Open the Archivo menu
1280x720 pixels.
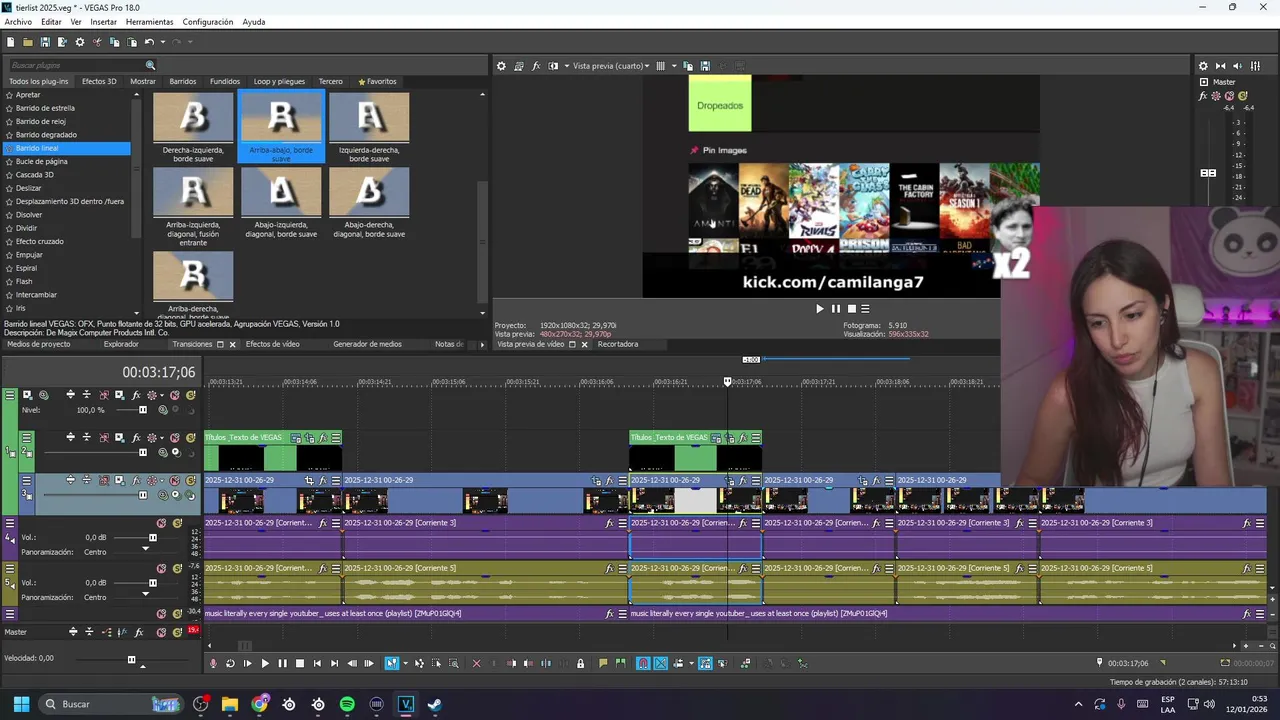(18, 22)
